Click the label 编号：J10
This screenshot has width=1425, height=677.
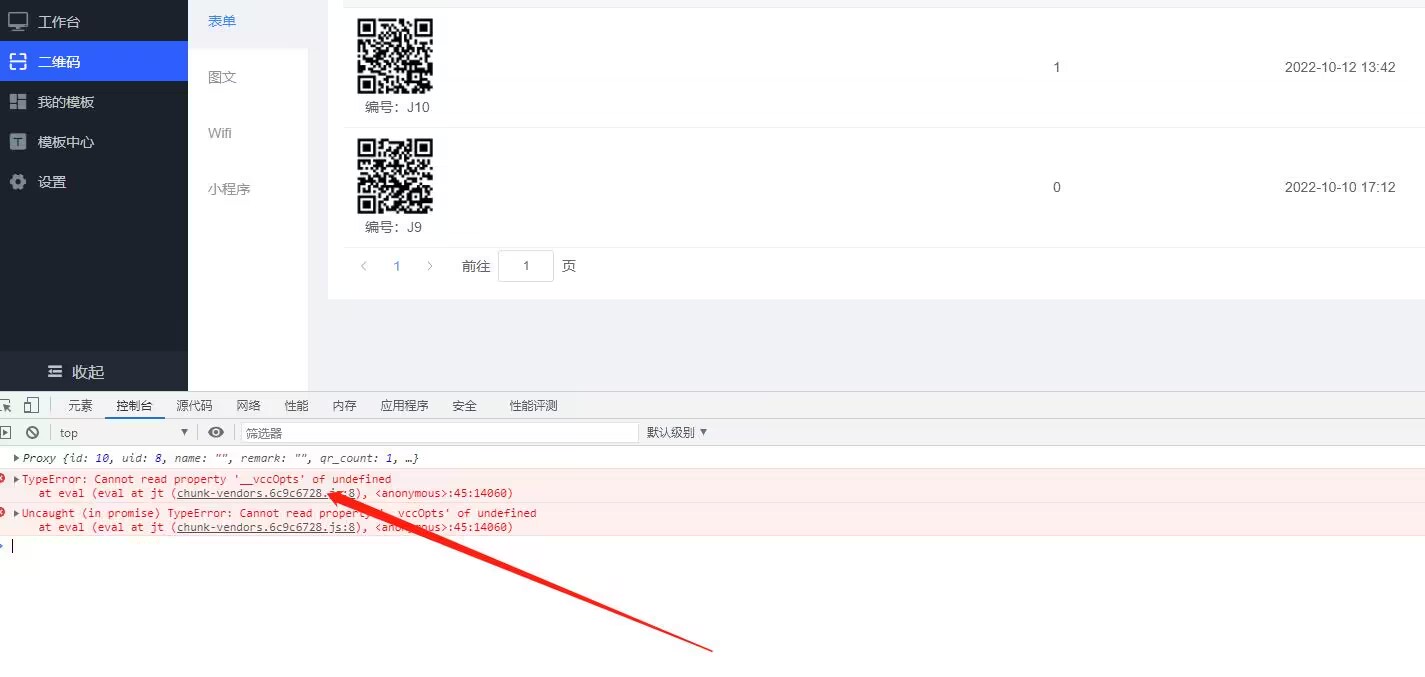pyautogui.click(x=397, y=107)
